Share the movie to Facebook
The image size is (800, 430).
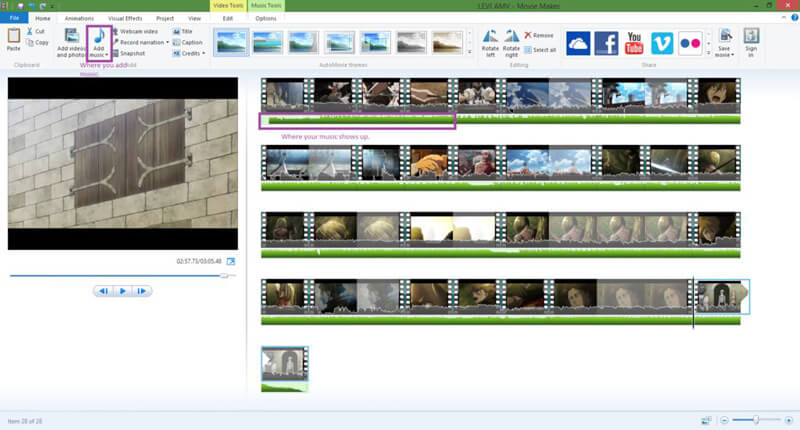click(x=606, y=42)
